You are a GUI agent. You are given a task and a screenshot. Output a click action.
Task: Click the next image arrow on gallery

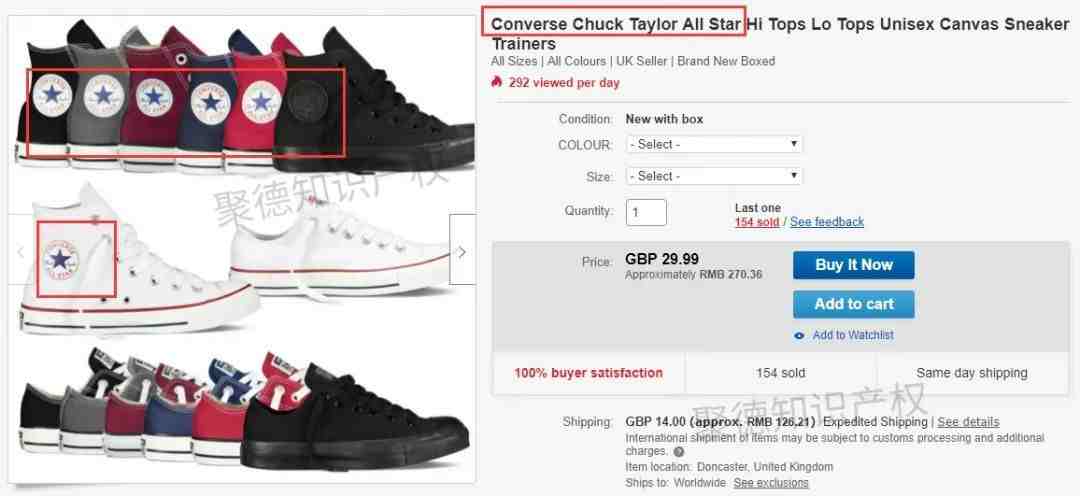click(x=462, y=249)
